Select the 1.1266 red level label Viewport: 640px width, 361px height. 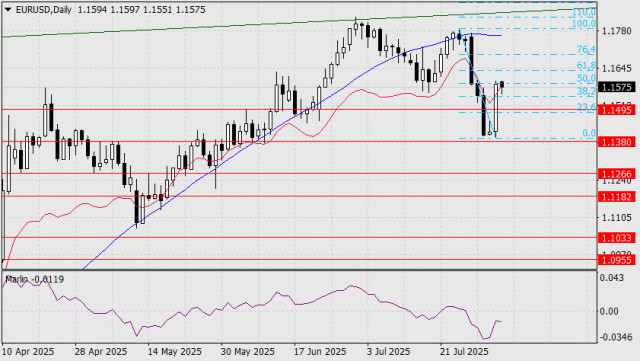pos(617,174)
